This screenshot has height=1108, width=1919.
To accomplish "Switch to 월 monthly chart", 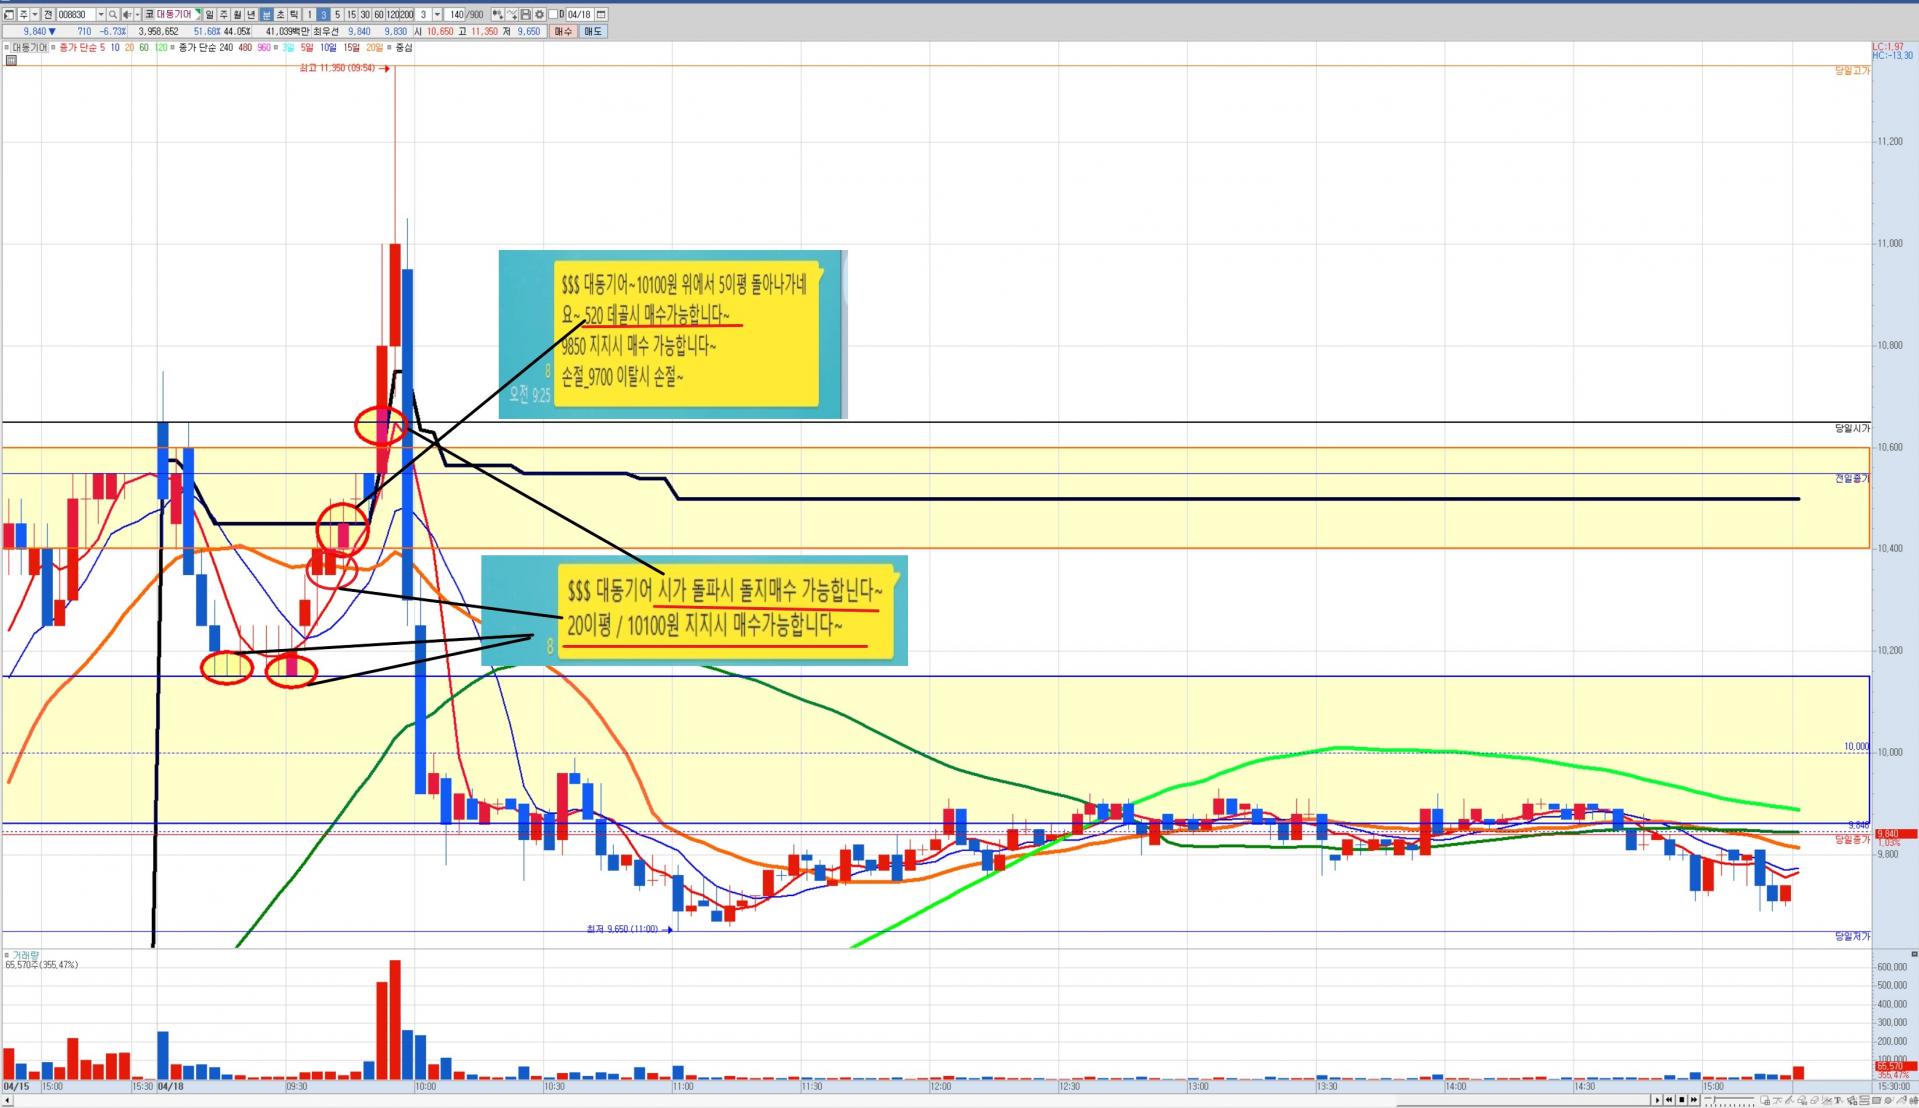I will [x=237, y=15].
